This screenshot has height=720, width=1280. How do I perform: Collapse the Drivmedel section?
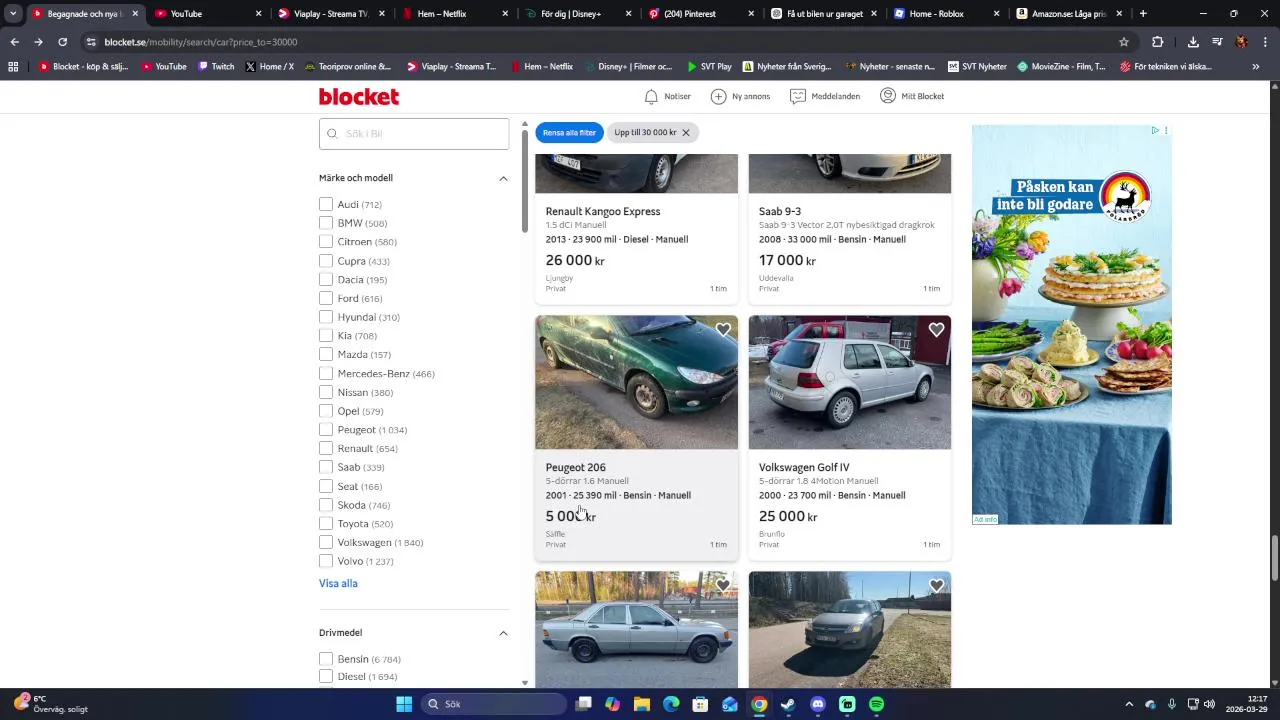point(503,633)
